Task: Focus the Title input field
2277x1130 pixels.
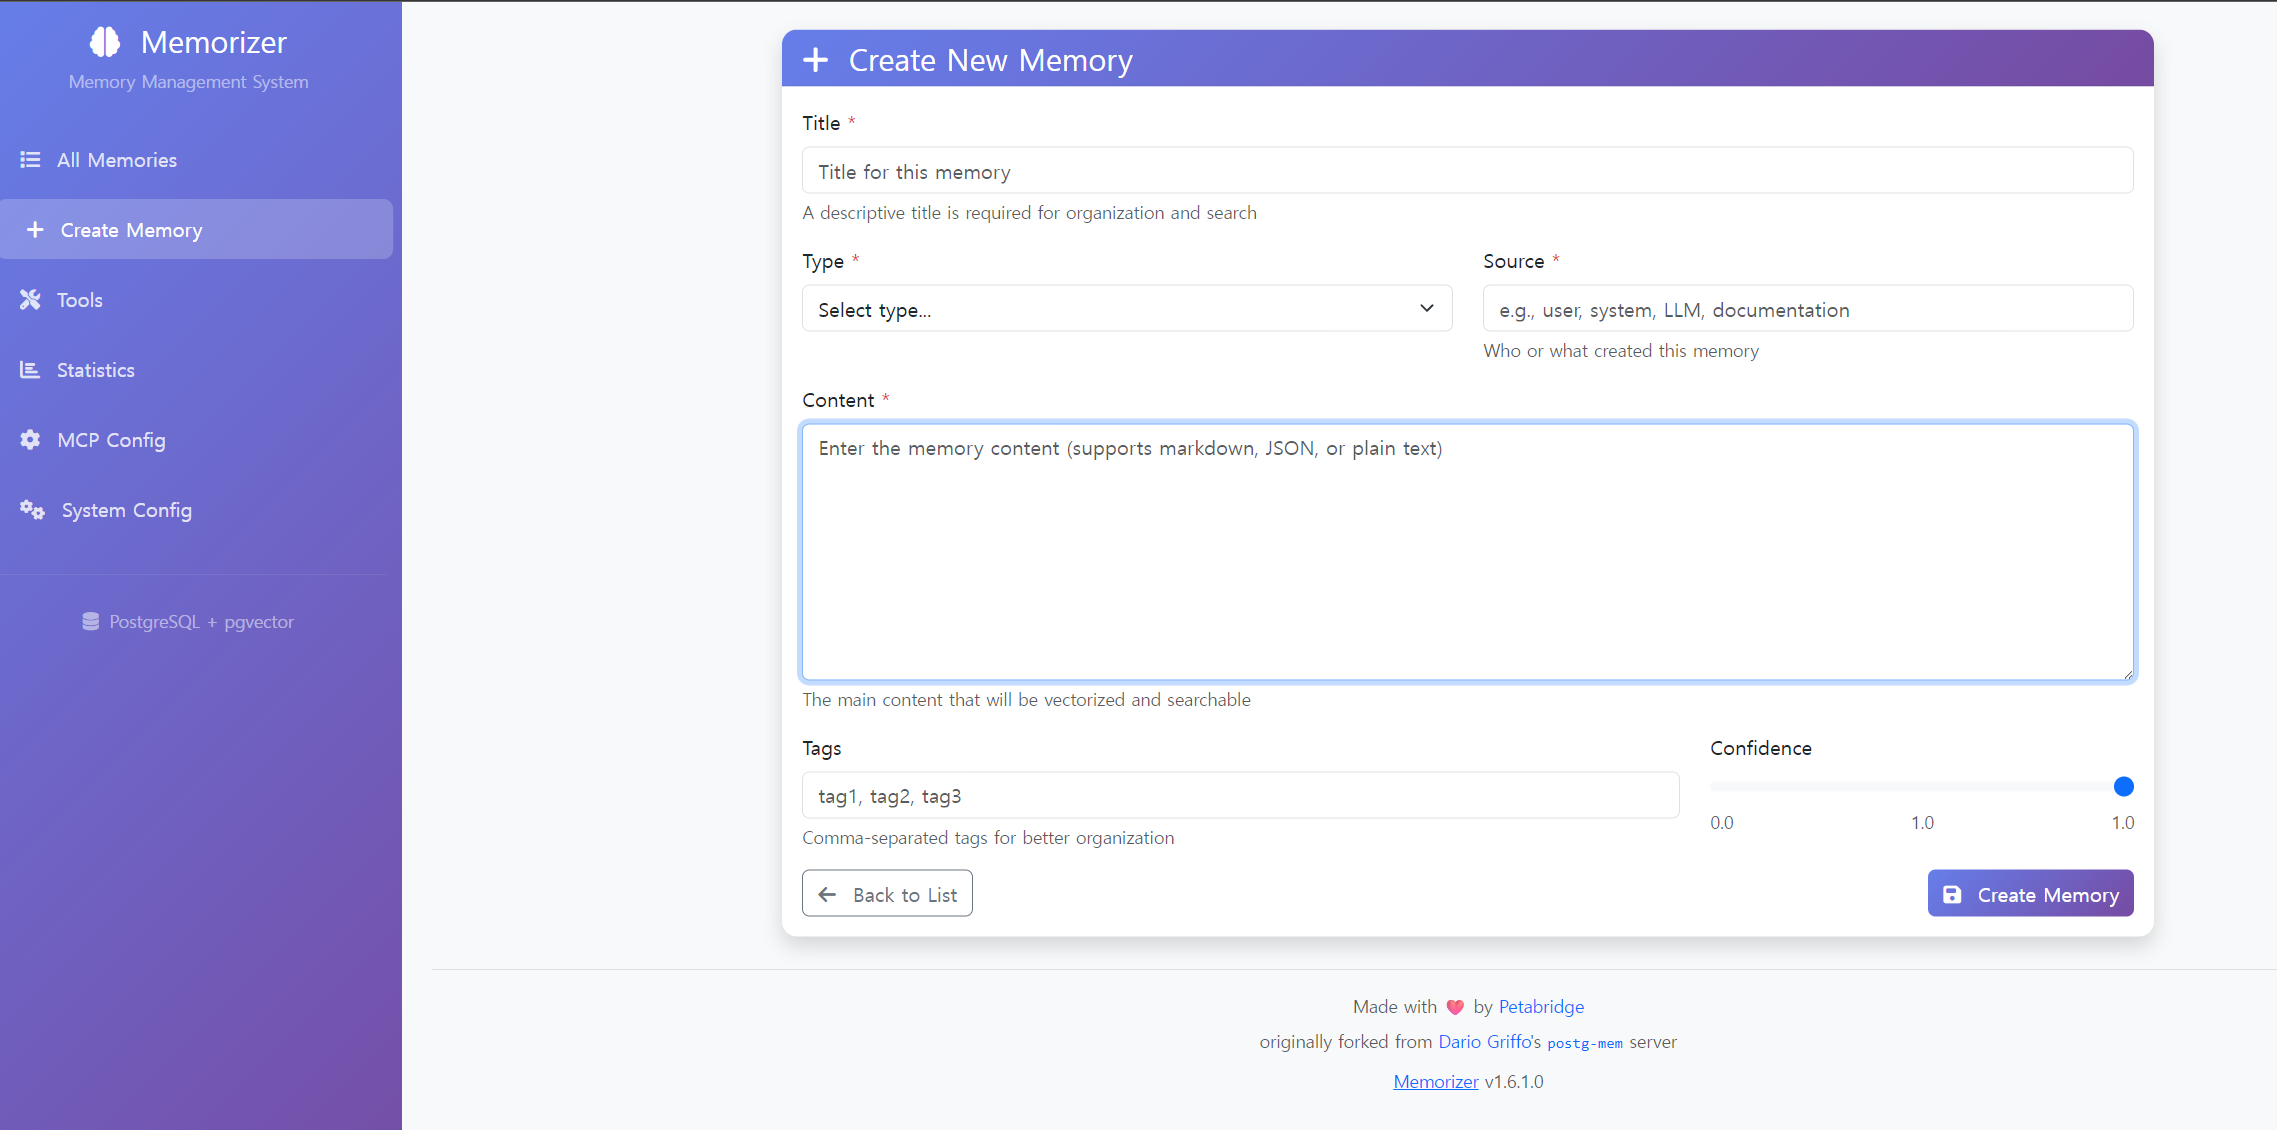Action: pyautogui.click(x=1467, y=171)
